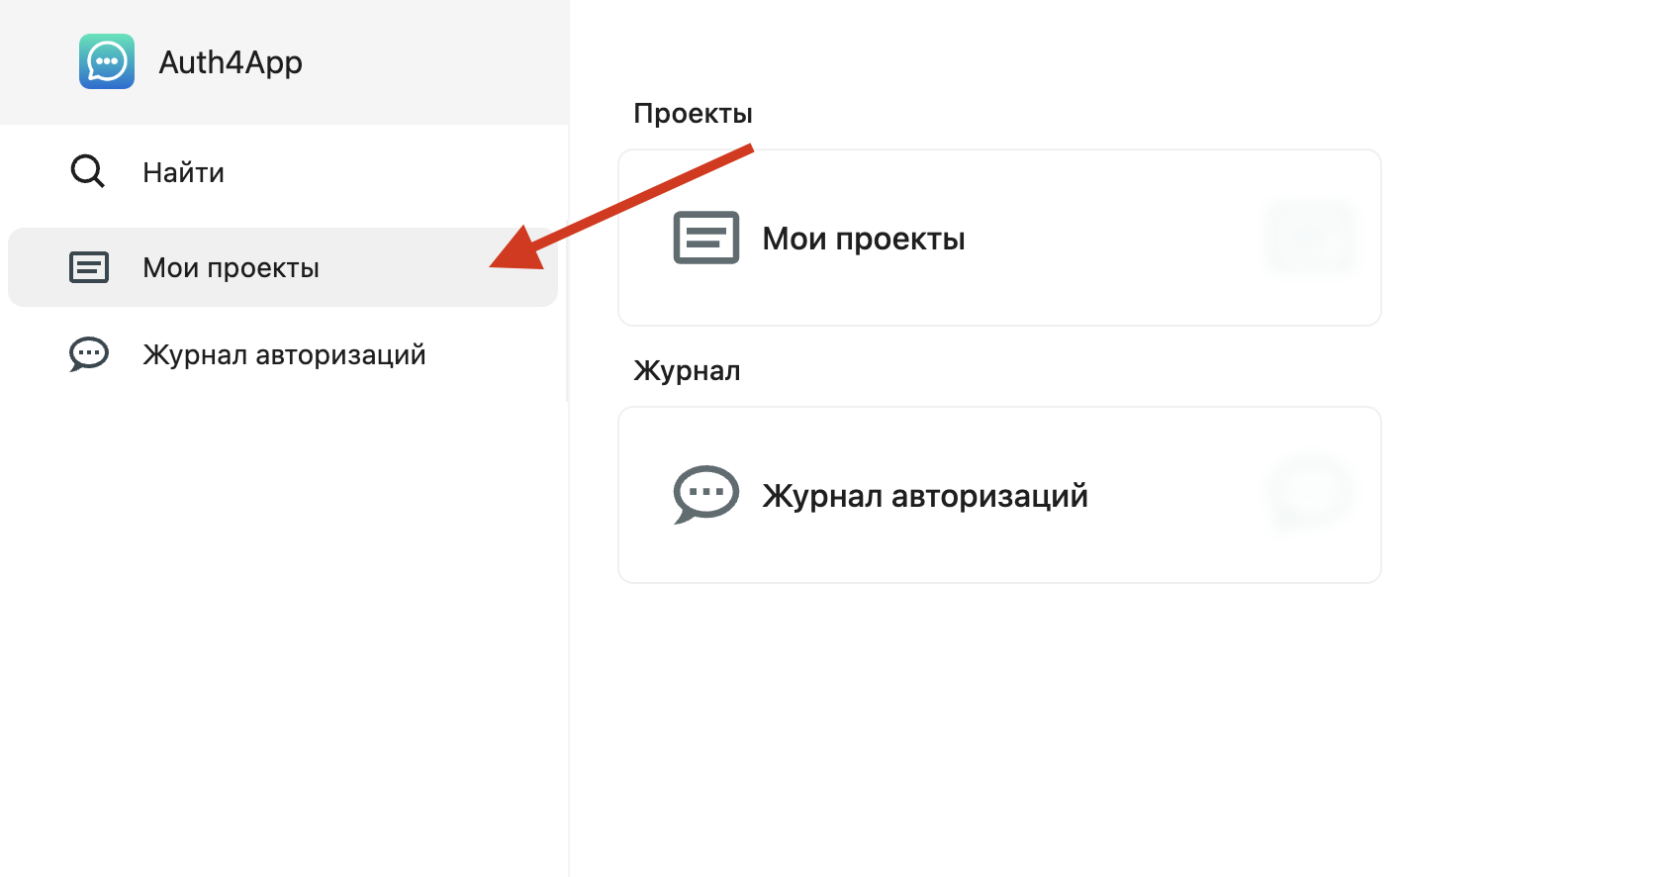The image size is (1680, 877).
Task: Click the Журнал авторизаций card speech icon
Action: [706, 494]
